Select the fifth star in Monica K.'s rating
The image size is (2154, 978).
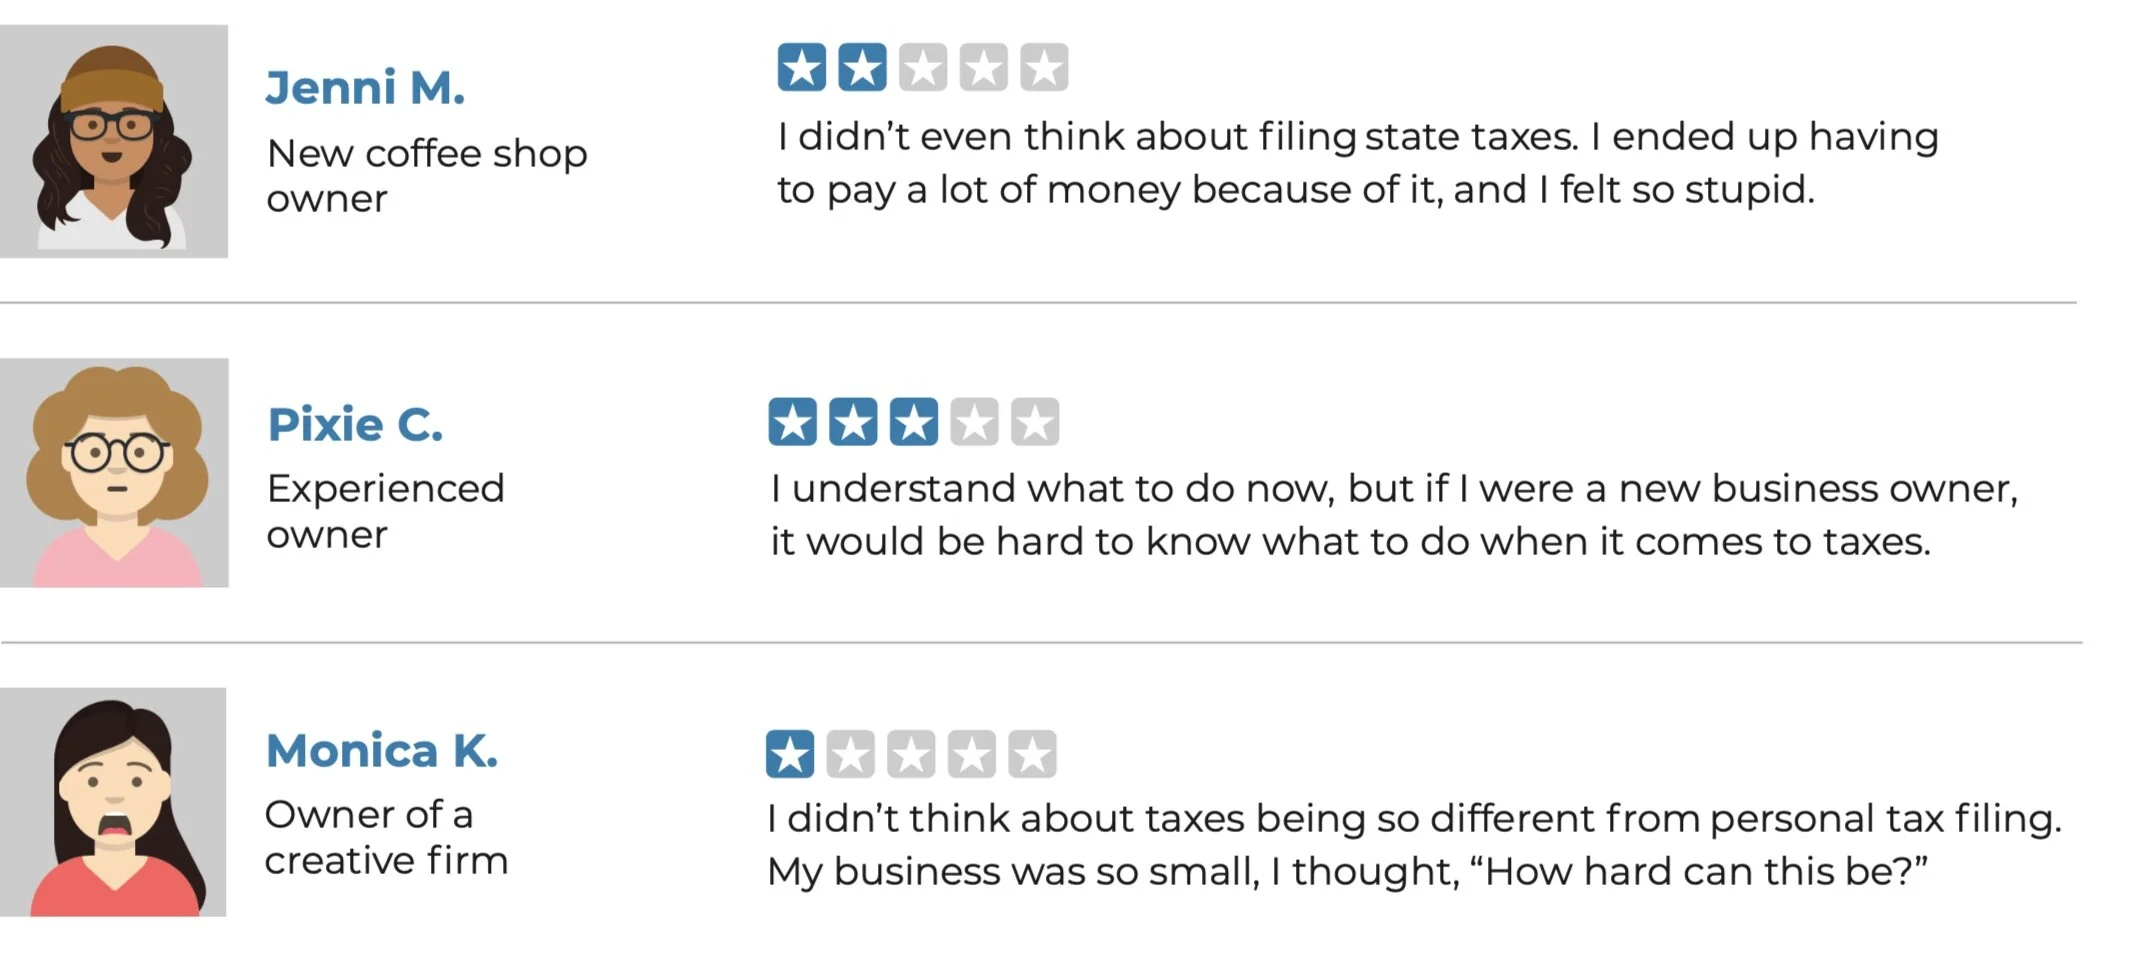click(1032, 754)
